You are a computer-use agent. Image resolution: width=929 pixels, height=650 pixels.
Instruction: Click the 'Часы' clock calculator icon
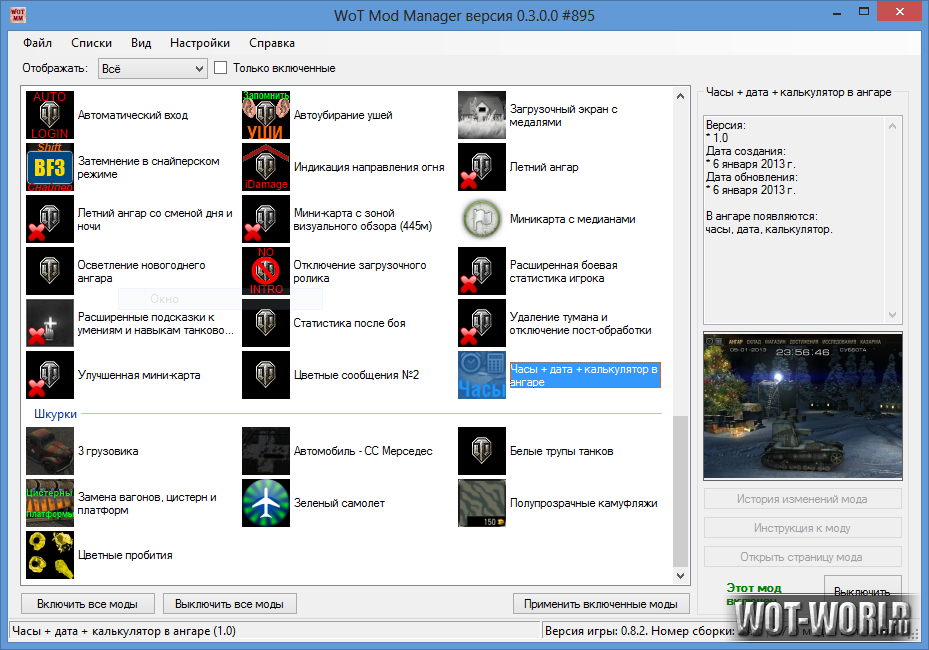coord(482,375)
